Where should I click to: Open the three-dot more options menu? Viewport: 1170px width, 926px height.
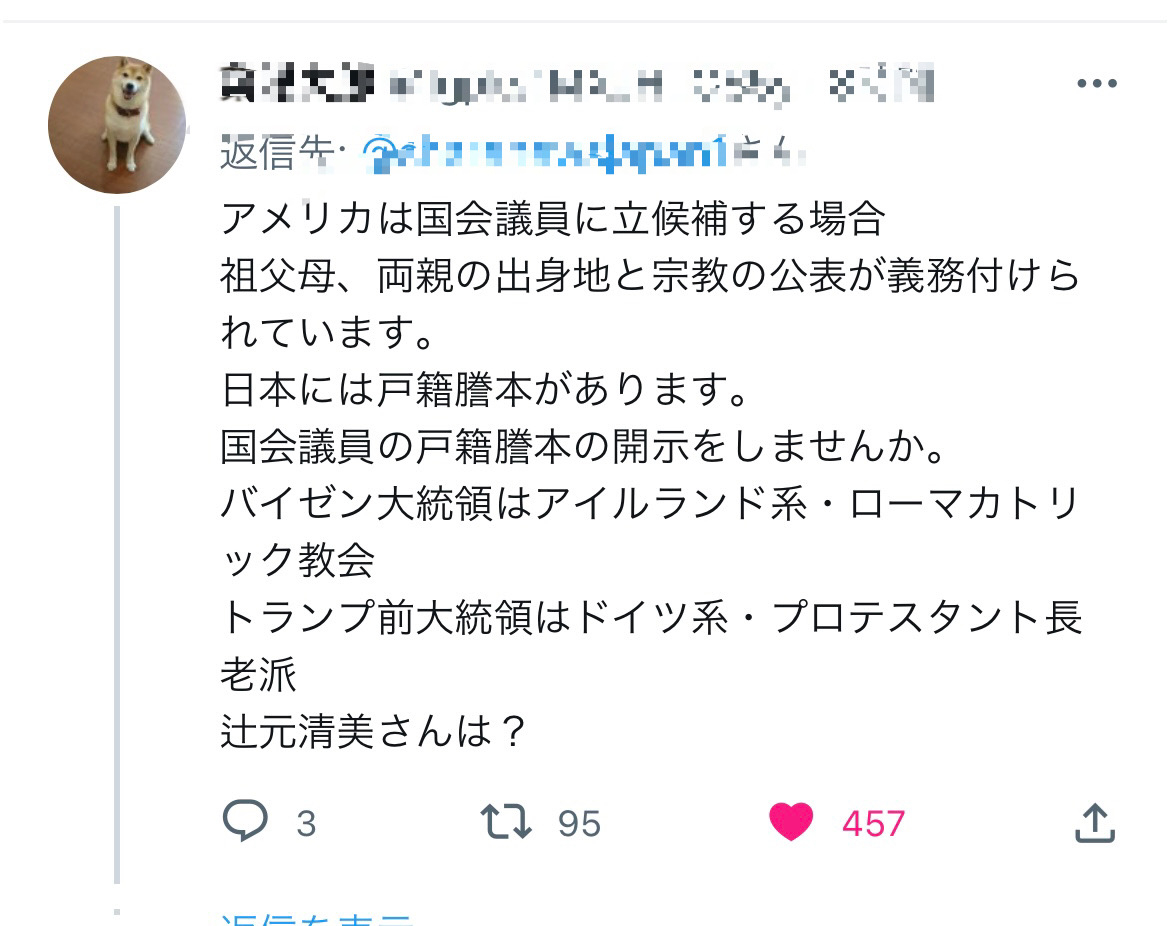[x=1097, y=83]
